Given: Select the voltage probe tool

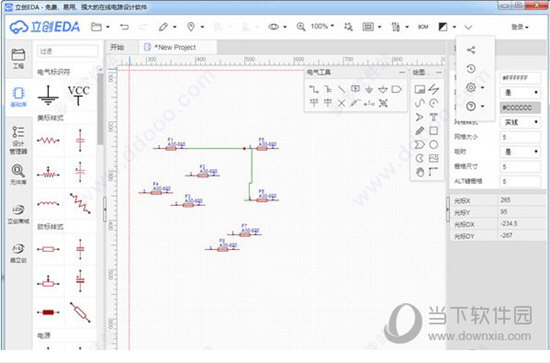Looking at the screenshot, I should tap(355, 103).
